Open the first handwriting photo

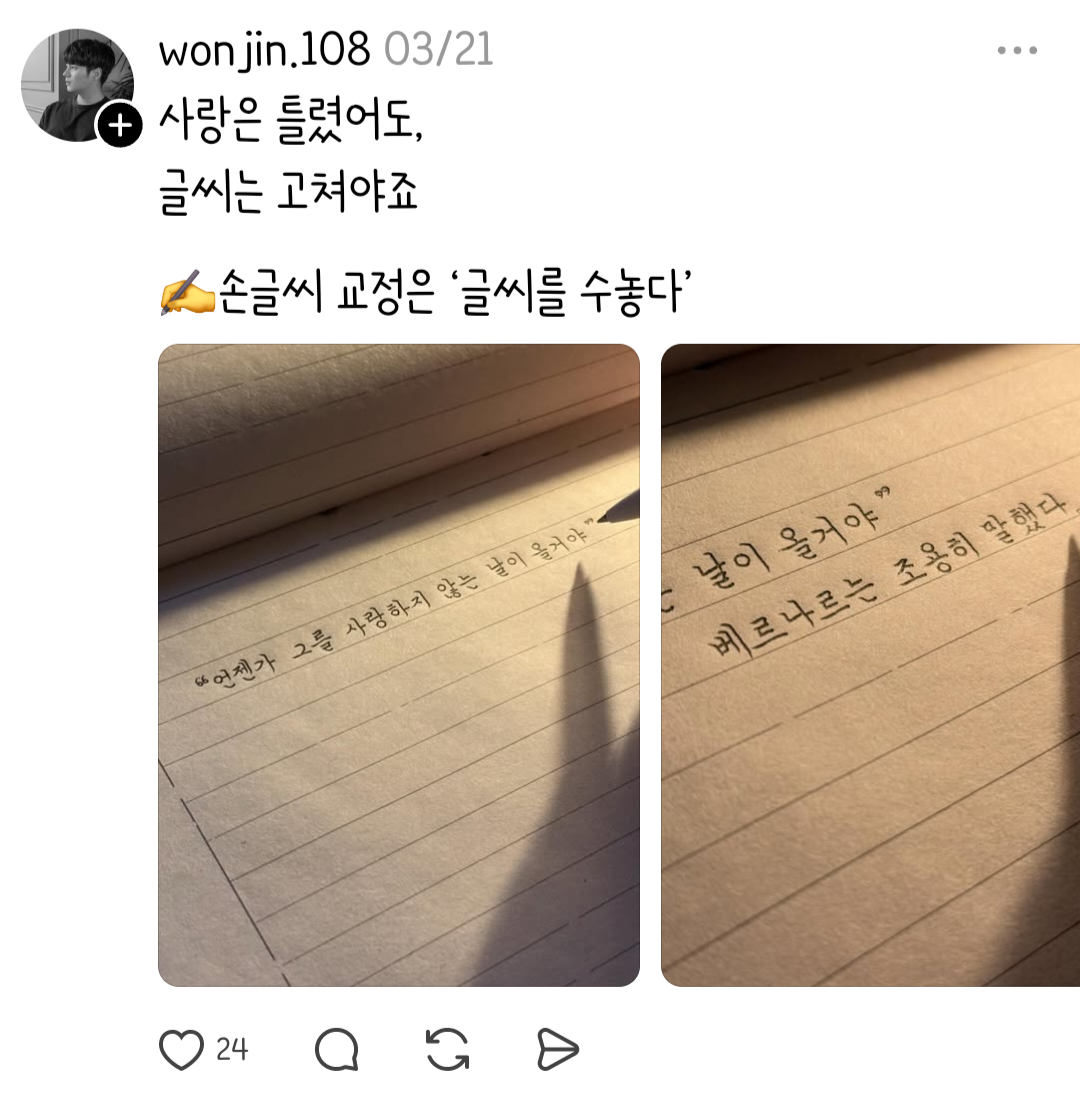coord(399,665)
